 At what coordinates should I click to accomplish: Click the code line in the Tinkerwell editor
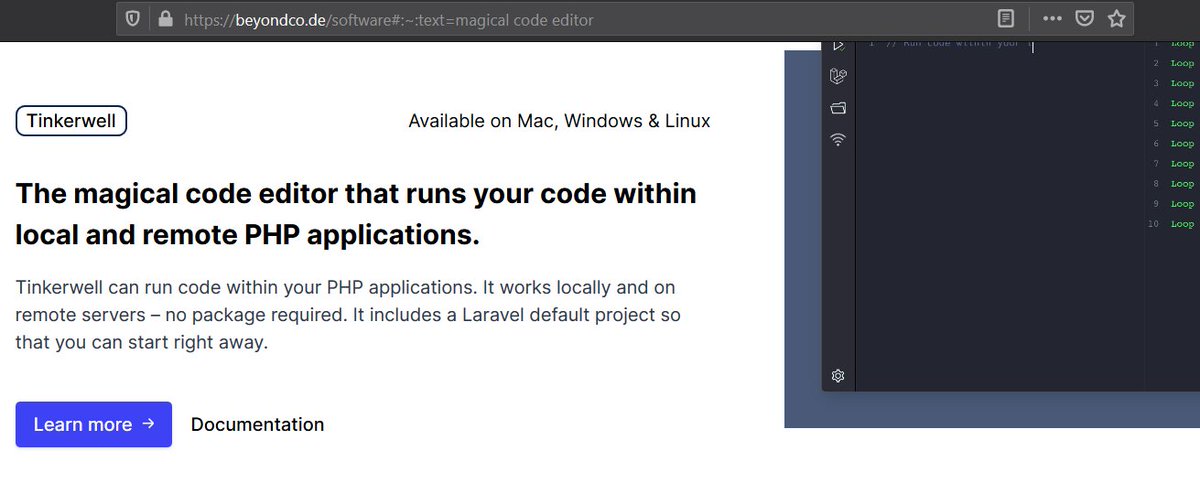pos(952,44)
